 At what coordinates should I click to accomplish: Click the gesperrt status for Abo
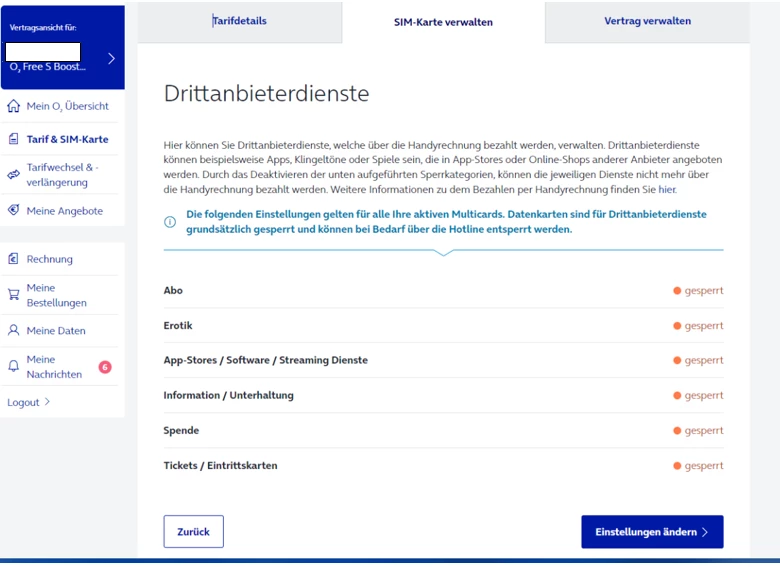click(698, 290)
